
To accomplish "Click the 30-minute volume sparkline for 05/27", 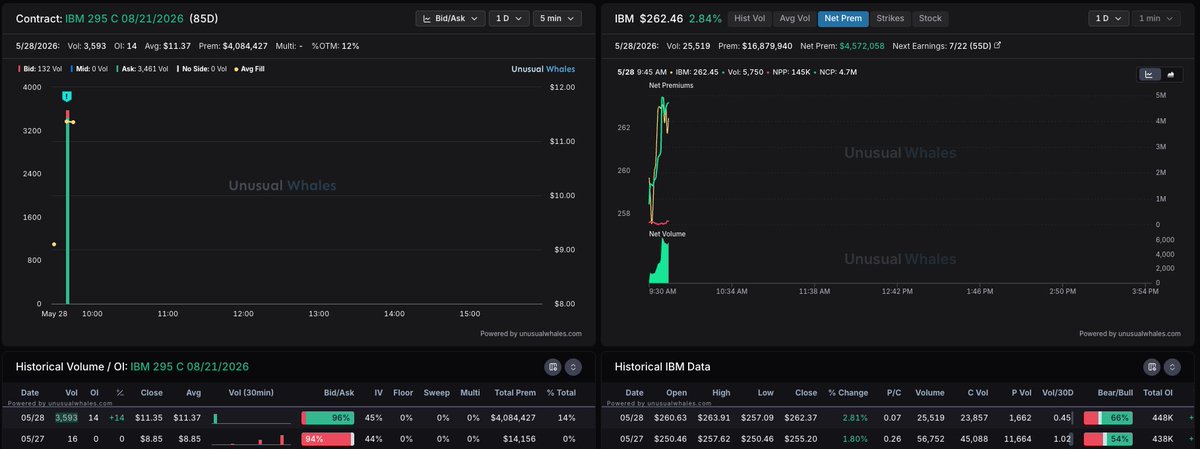I will pos(252,439).
